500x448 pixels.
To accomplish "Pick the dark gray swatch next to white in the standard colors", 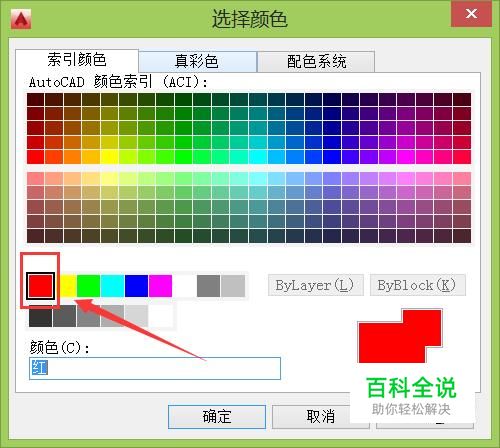I will pyautogui.click(x=208, y=286).
